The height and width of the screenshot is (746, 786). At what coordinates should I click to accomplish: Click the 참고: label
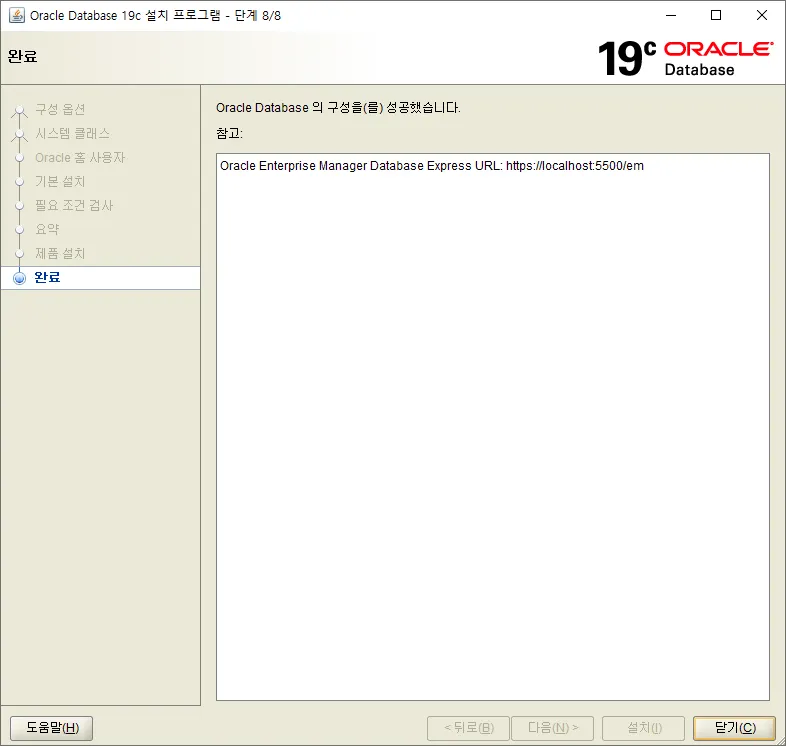pos(229,133)
